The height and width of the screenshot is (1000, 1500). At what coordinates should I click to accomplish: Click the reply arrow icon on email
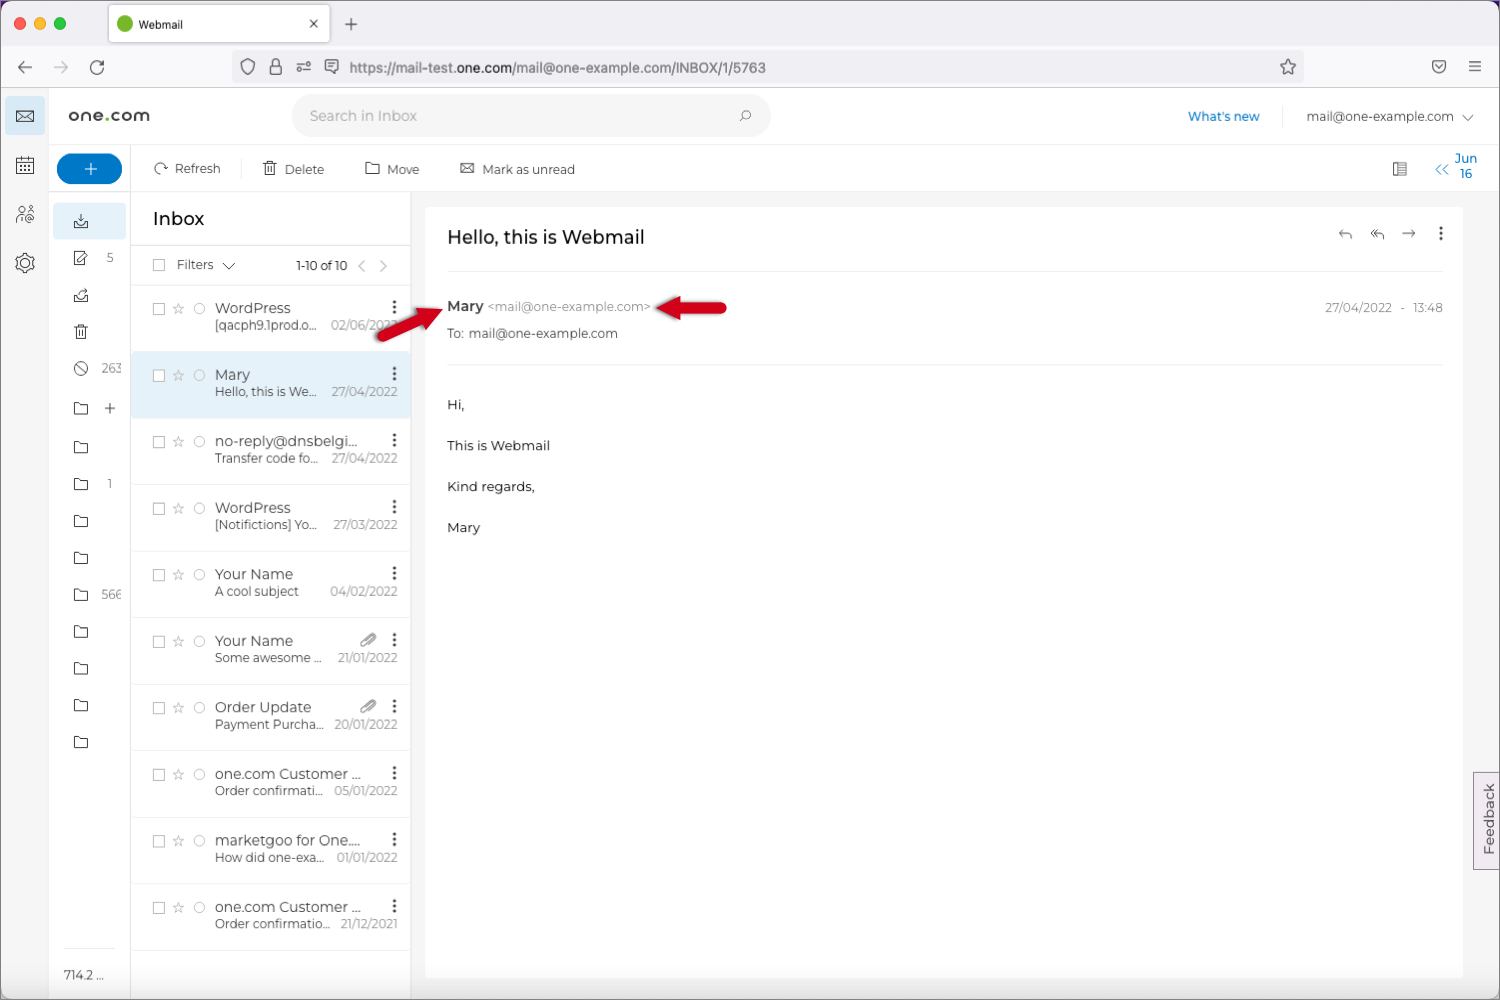pos(1345,234)
